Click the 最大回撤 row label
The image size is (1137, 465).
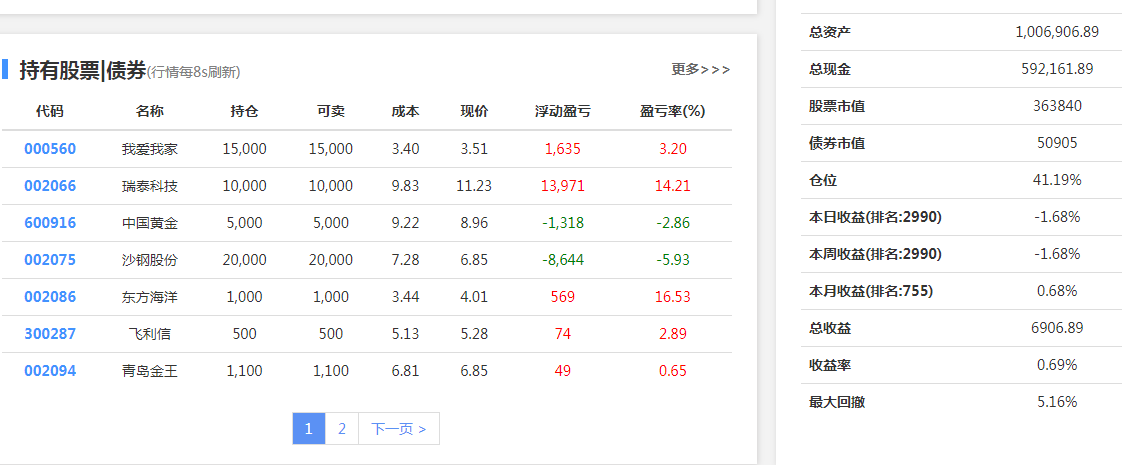click(x=837, y=402)
